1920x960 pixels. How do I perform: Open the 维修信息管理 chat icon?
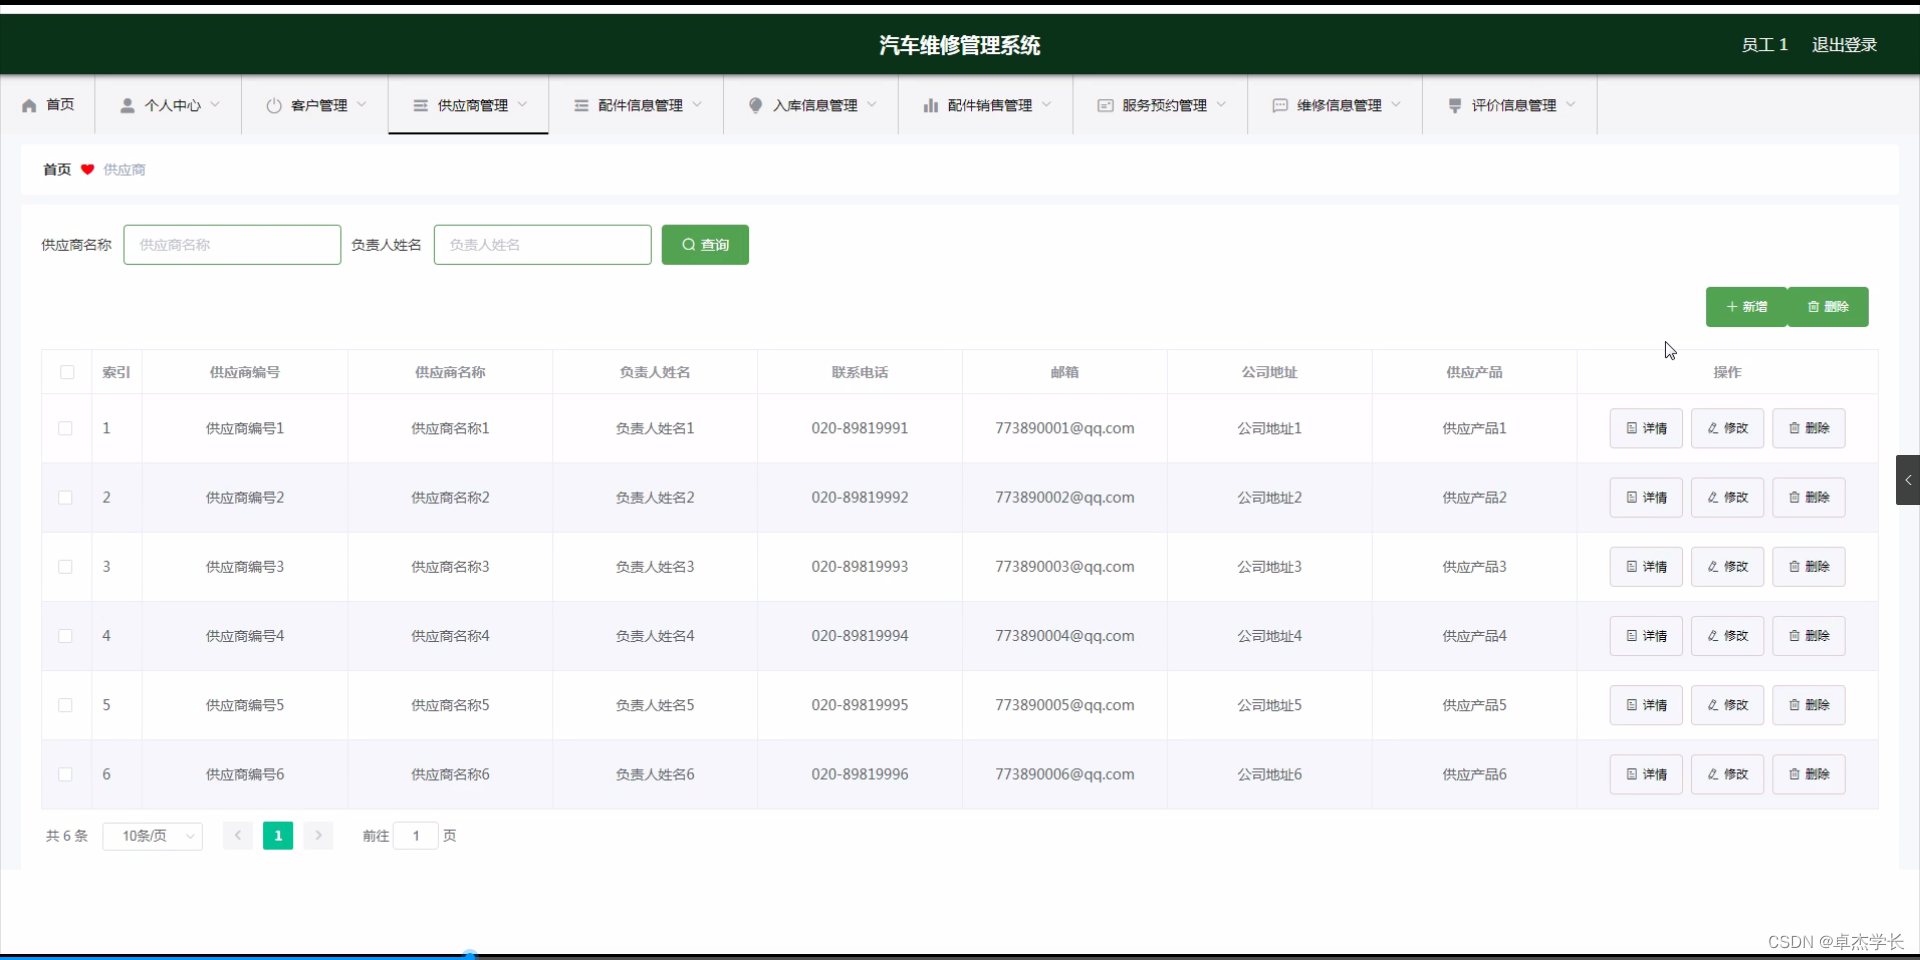click(x=1281, y=105)
